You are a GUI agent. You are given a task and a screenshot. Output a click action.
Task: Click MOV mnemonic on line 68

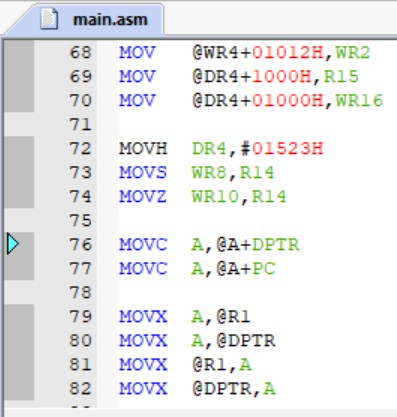[x=137, y=53]
